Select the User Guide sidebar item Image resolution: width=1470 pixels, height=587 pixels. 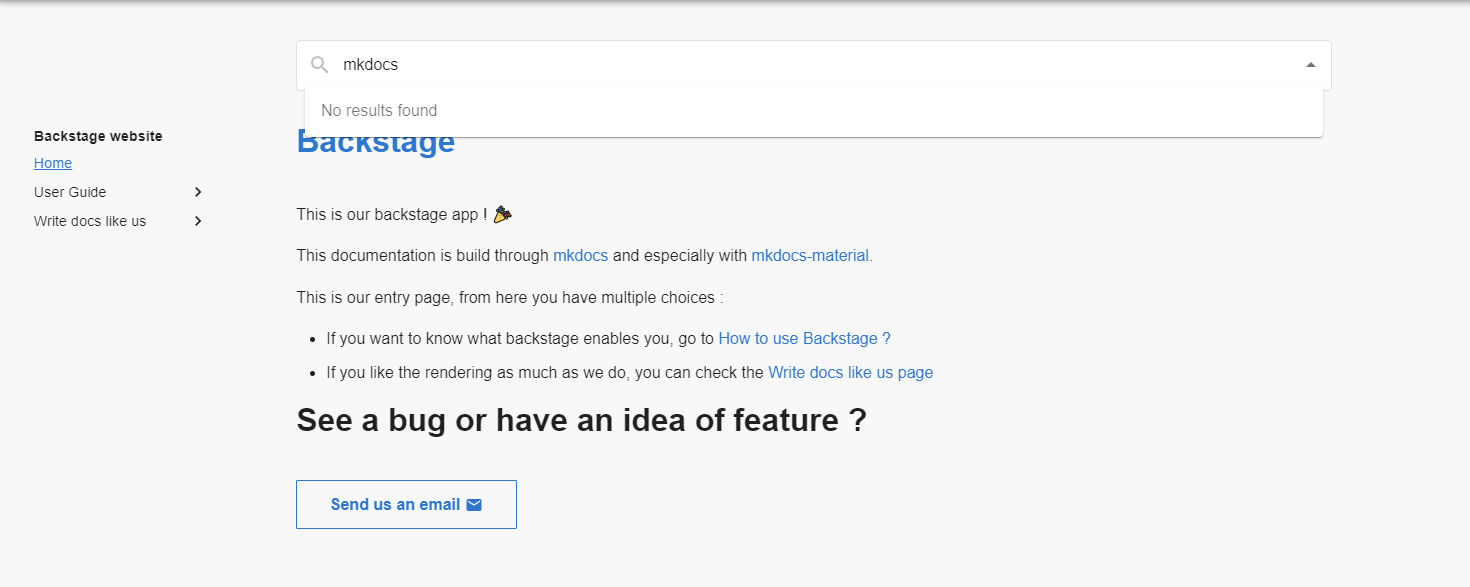70,191
